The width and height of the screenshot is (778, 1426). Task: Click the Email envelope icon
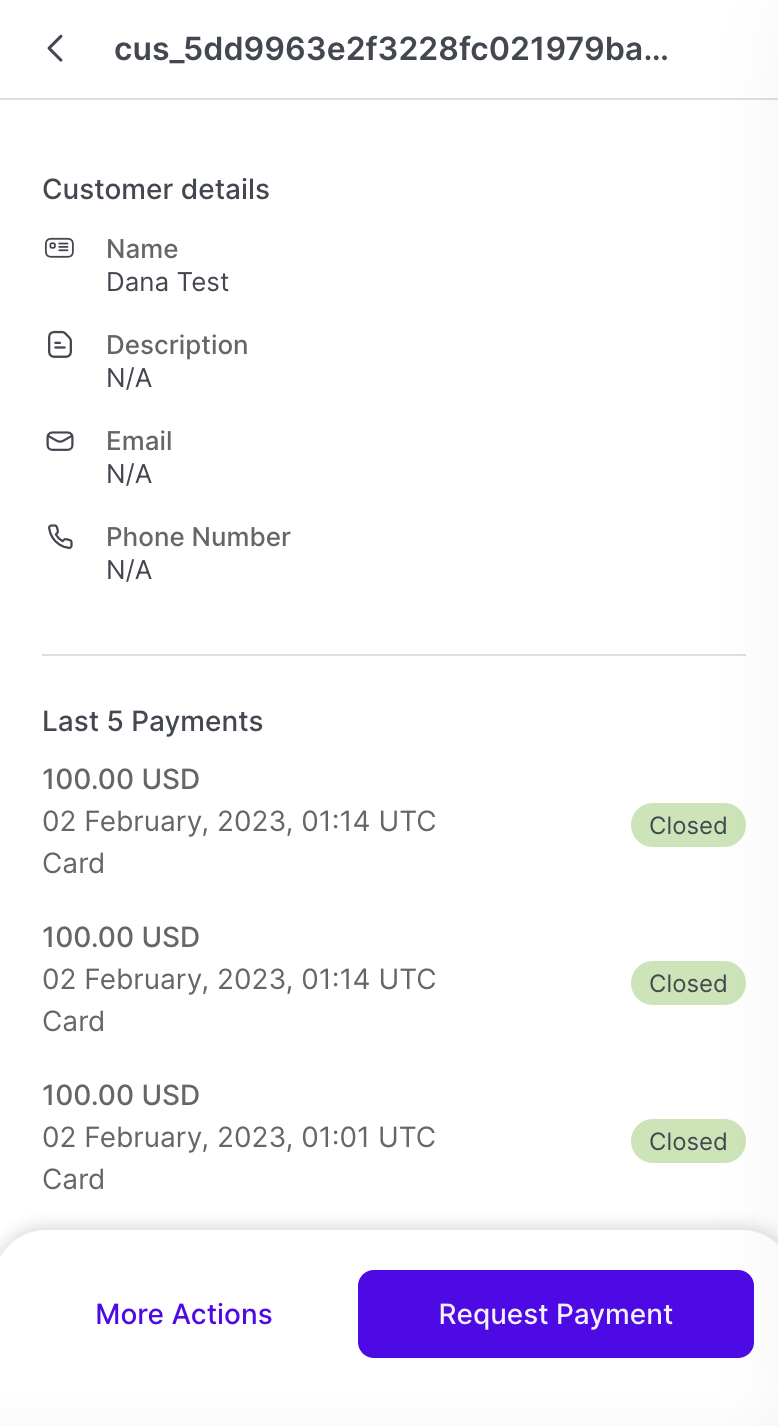tap(60, 441)
